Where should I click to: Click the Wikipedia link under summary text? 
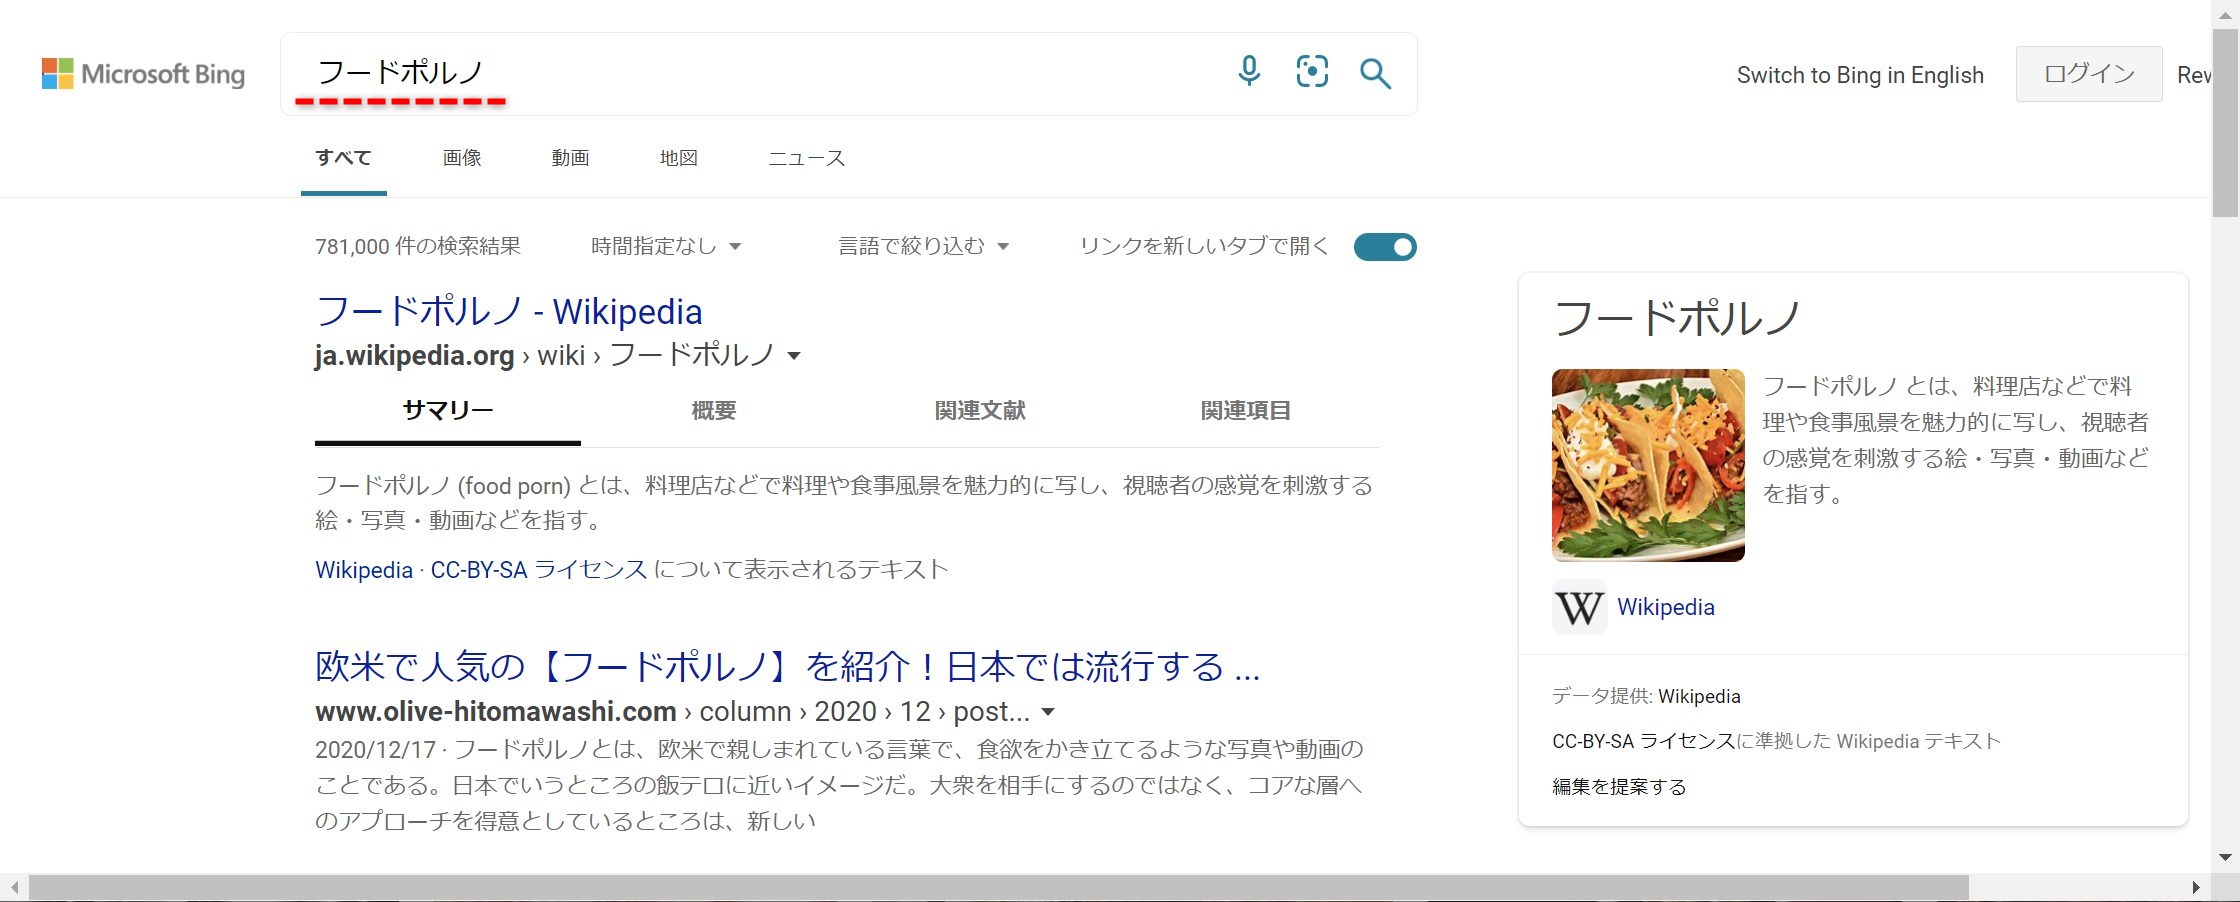(x=364, y=570)
